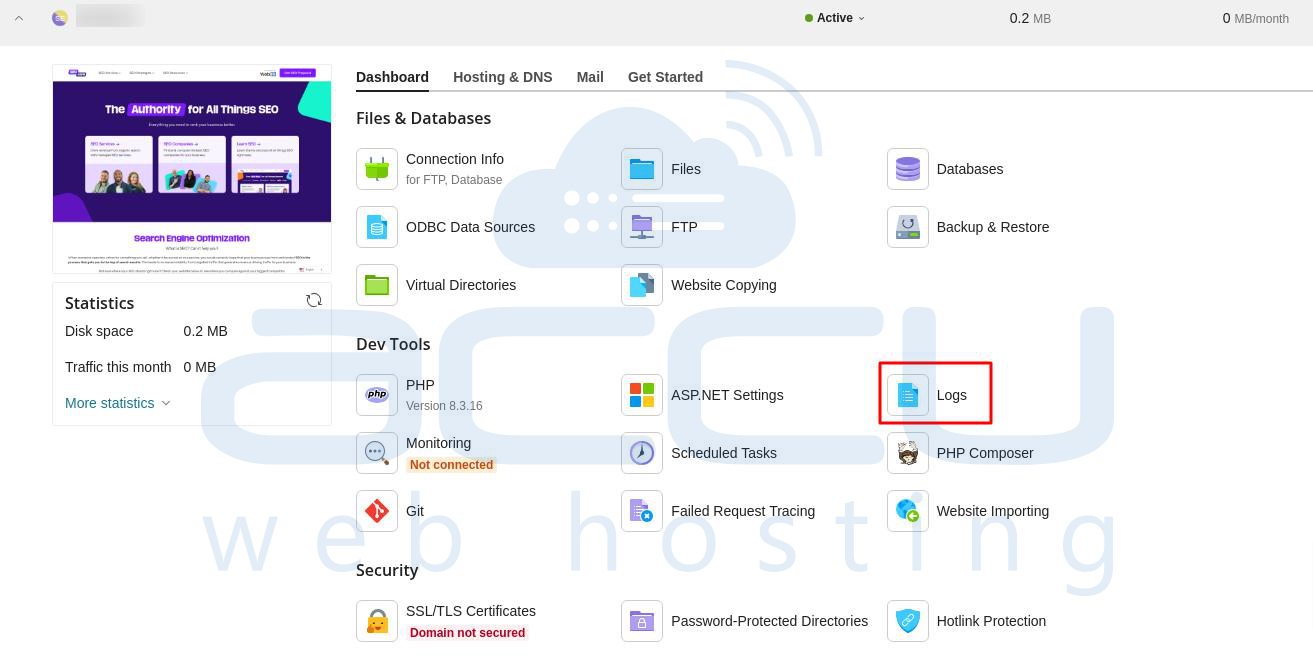Open the Virtual Directories icon
Viewport: 1313px width, 656px height.
[377, 285]
